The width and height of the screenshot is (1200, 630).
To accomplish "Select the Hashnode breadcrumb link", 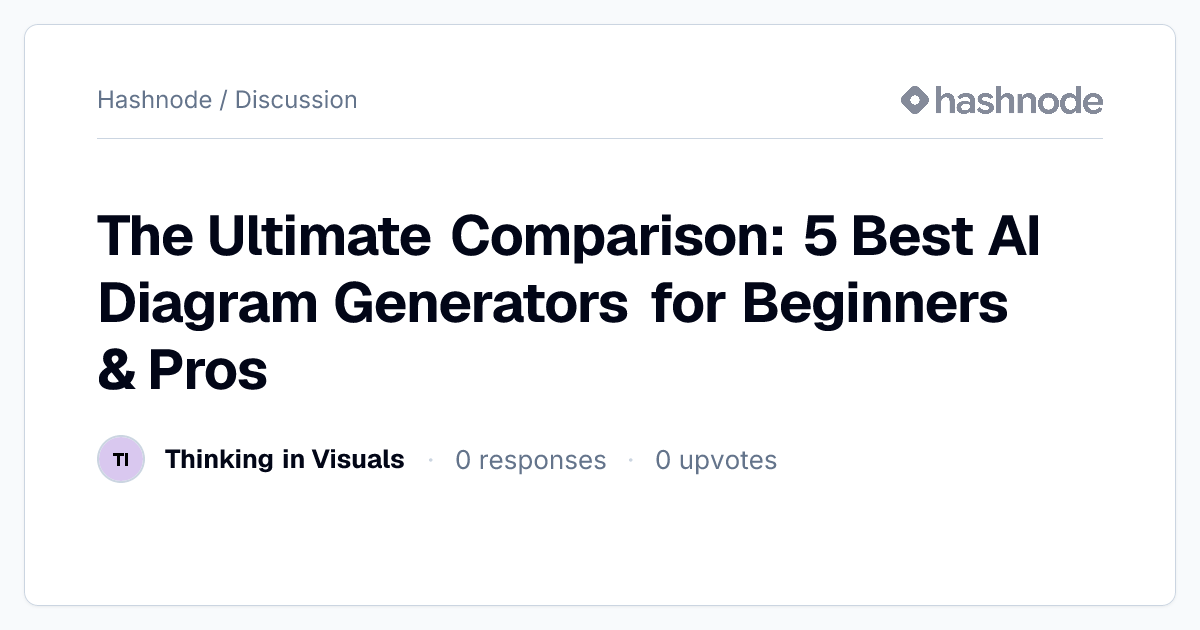I will [155, 100].
